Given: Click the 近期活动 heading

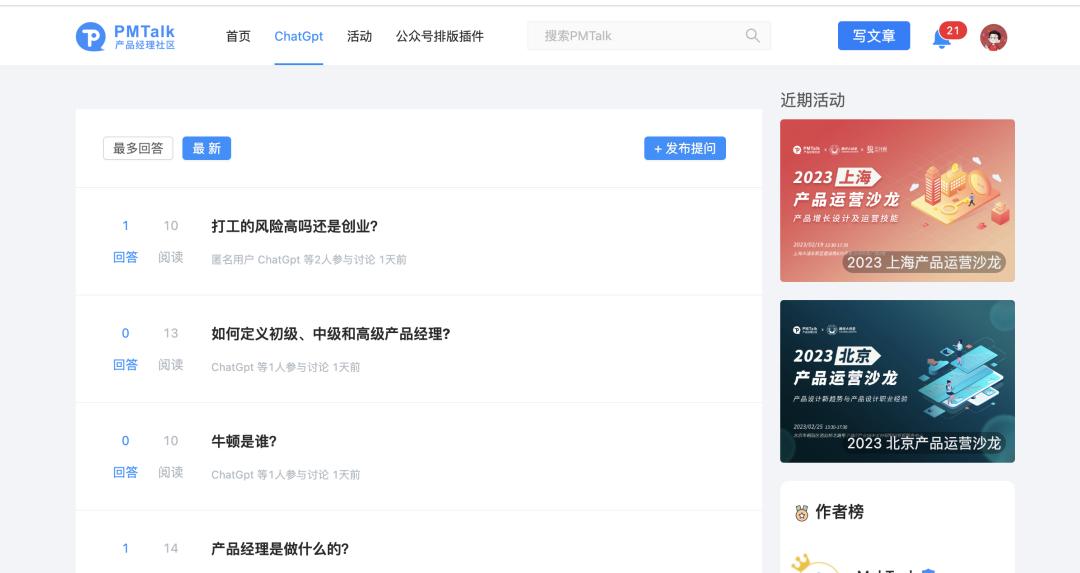Looking at the screenshot, I should click(x=813, y=101).
